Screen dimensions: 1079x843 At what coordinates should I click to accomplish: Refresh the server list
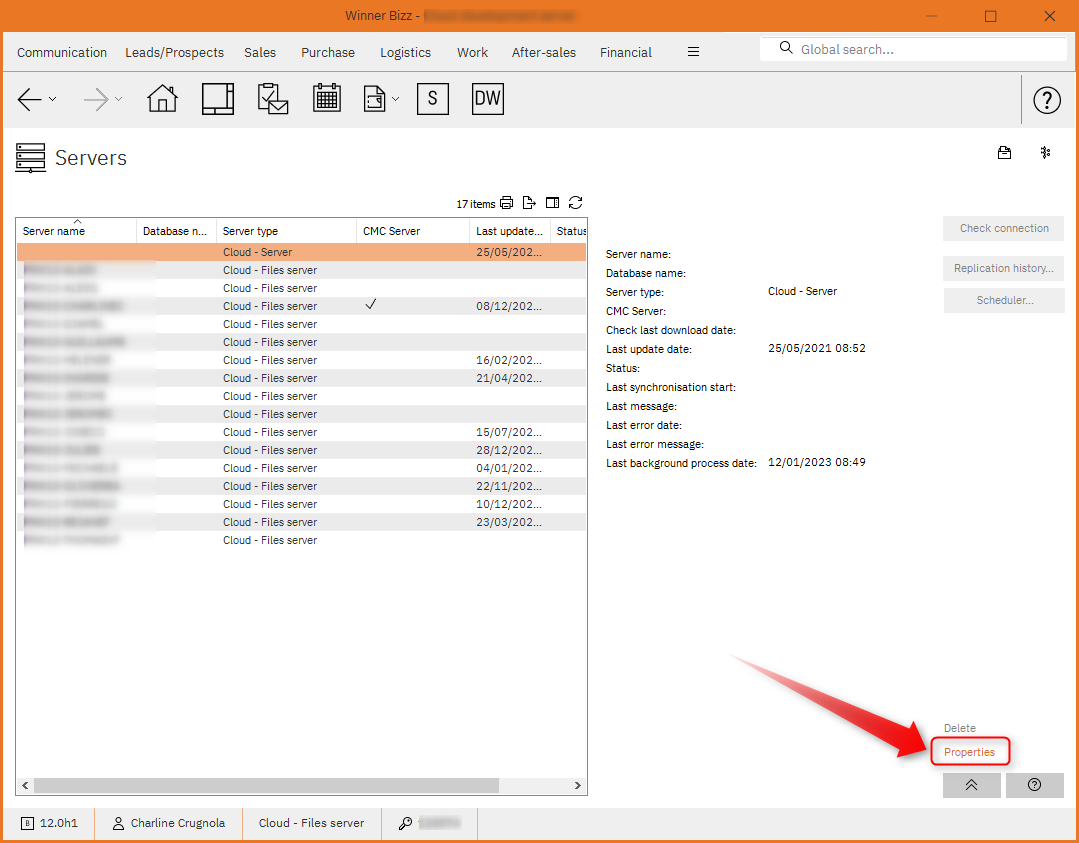[575, 202]
